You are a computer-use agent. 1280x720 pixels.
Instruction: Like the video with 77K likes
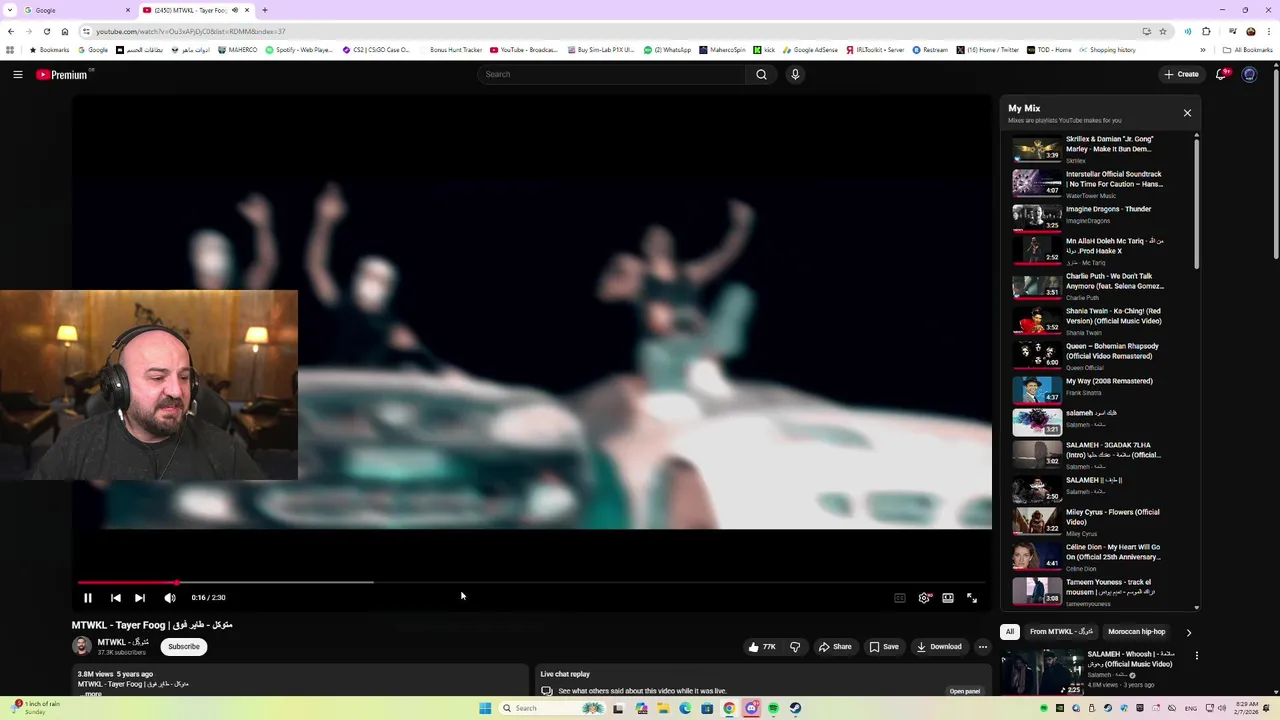[x=762, y=647]
